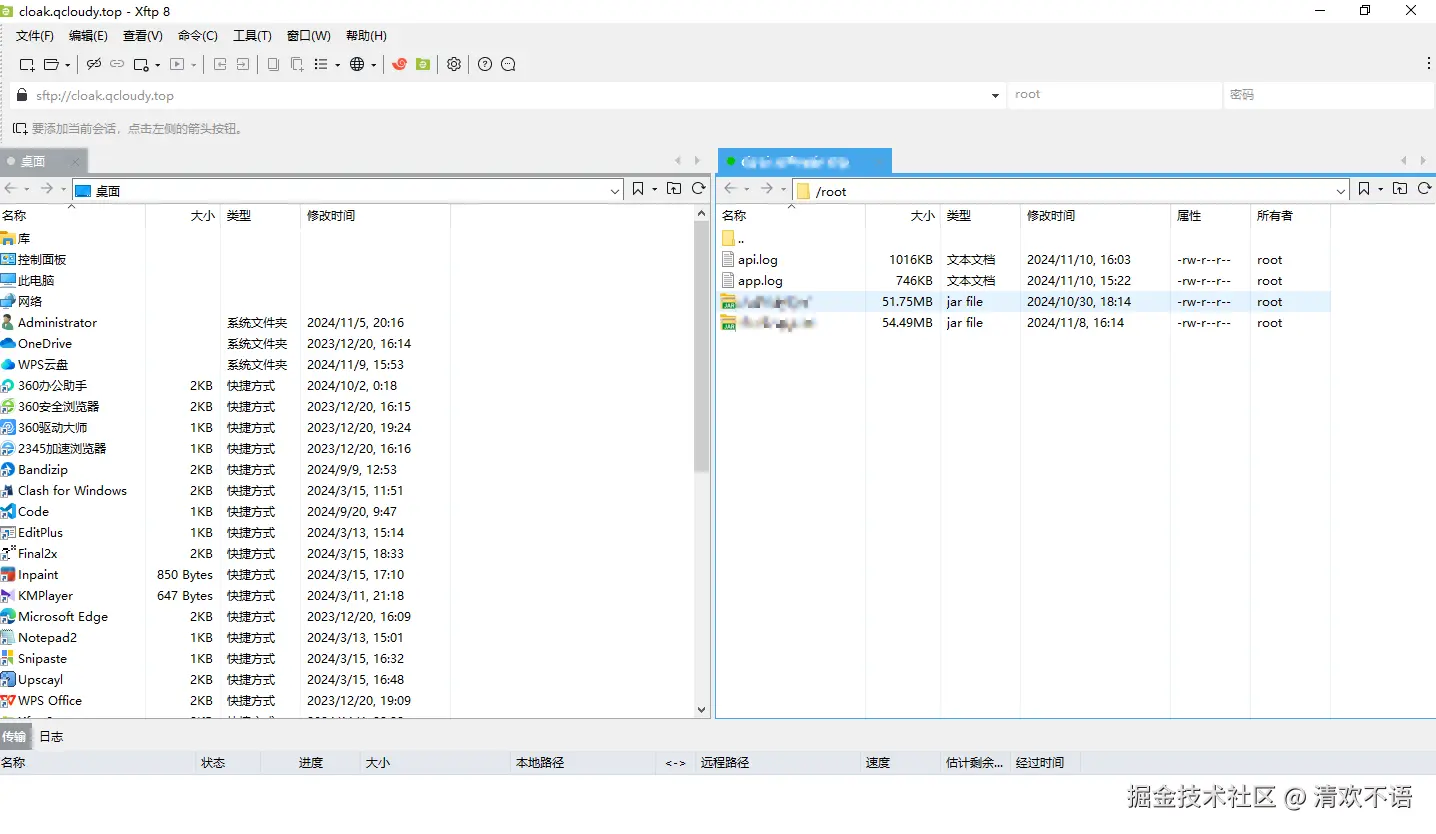1436x834 pixels.
Task: Click the transfer-left arrow toolbar icon
Action: (221, 65)
